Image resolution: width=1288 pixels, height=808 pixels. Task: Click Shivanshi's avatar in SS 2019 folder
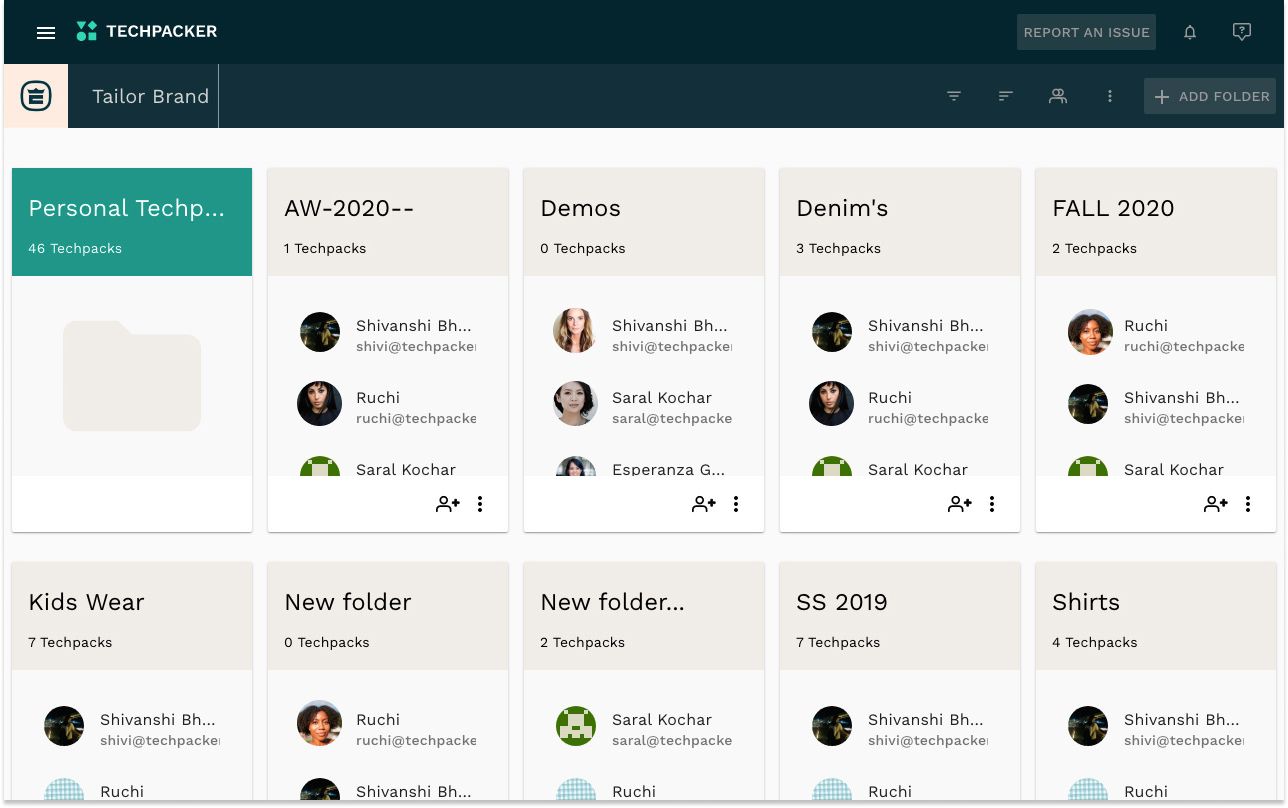pos(832,726)
